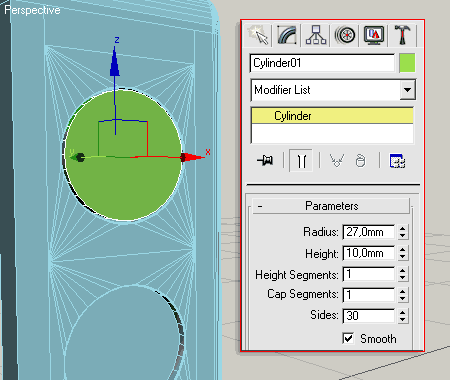Click the Pin Stack icon
This screenshot has height=380, width=450.
click(x=265, y=161)
